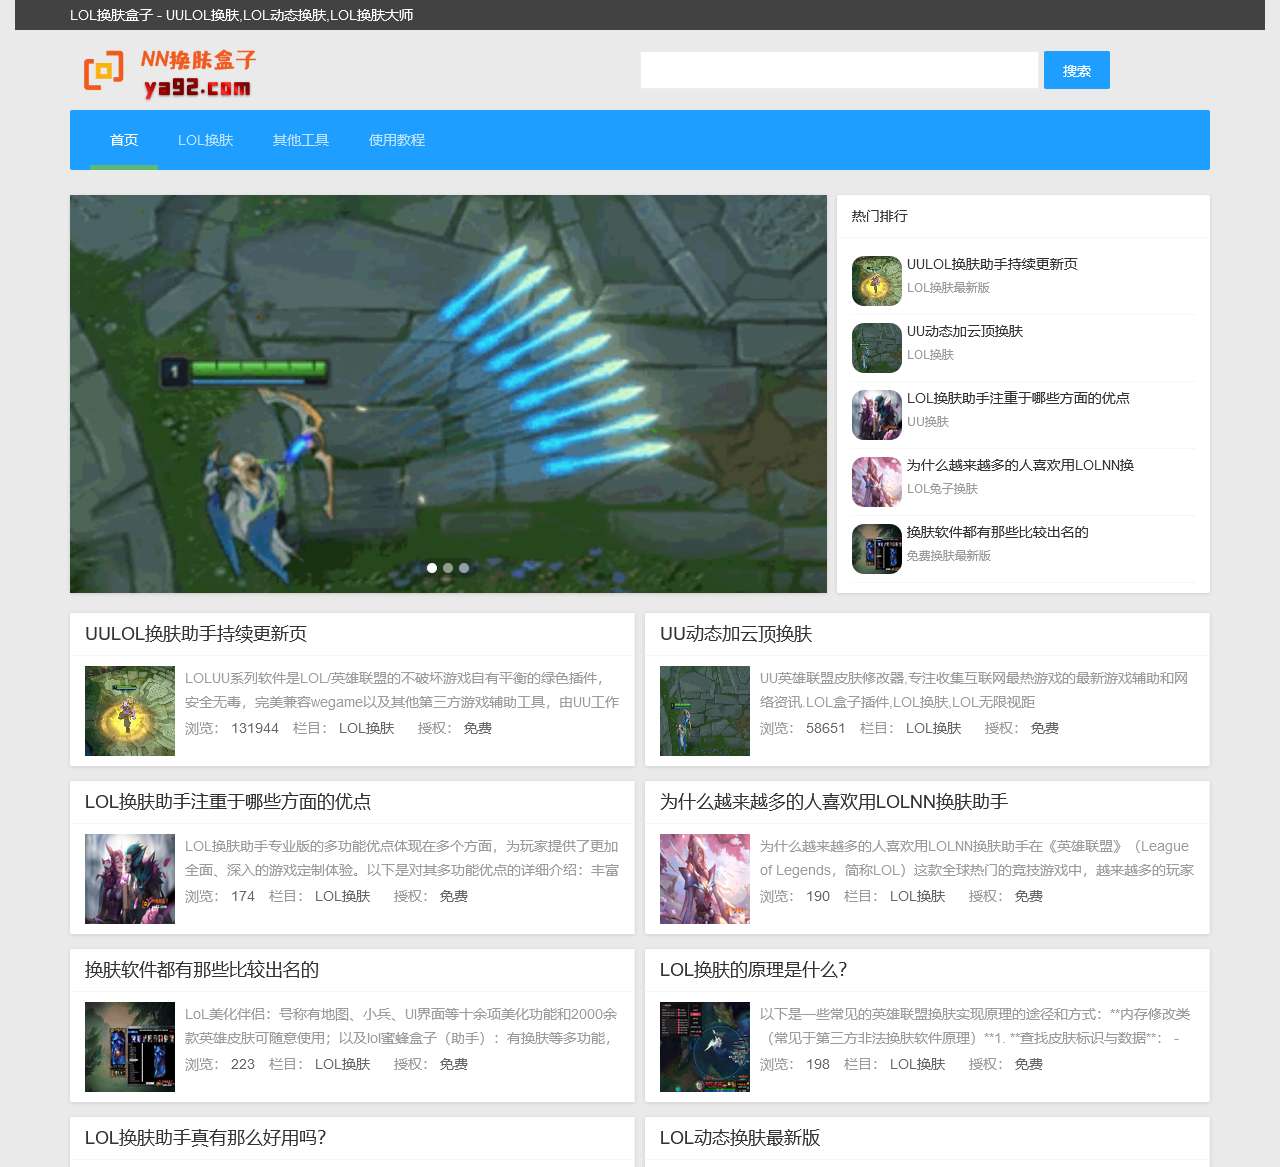Image resolution: width=1280 pixels, height=1167 pixels.
Task: Click LOL换肤 category in the 174 views card
Action: coord(342,896)
